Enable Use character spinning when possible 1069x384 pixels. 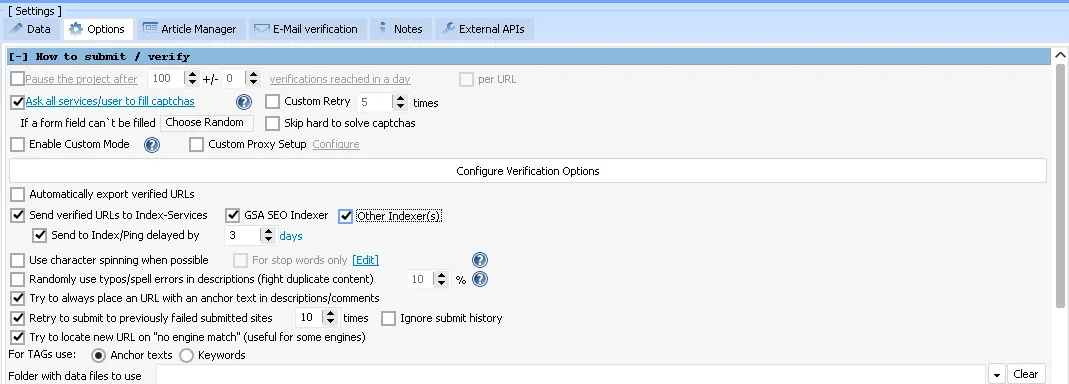tap(18, 261)
